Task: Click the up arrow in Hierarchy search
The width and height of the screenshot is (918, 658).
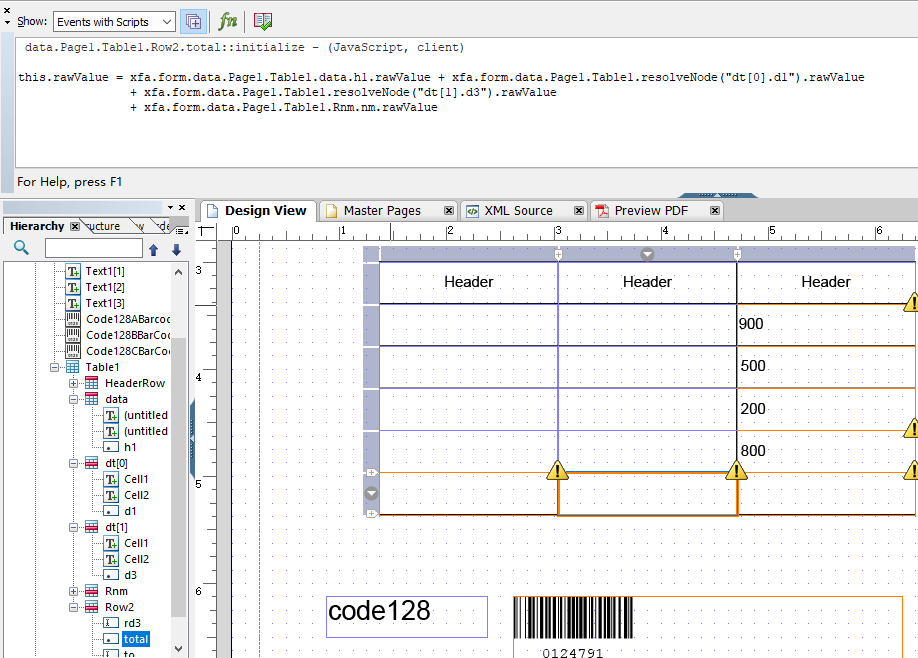Action: (154, 249)
